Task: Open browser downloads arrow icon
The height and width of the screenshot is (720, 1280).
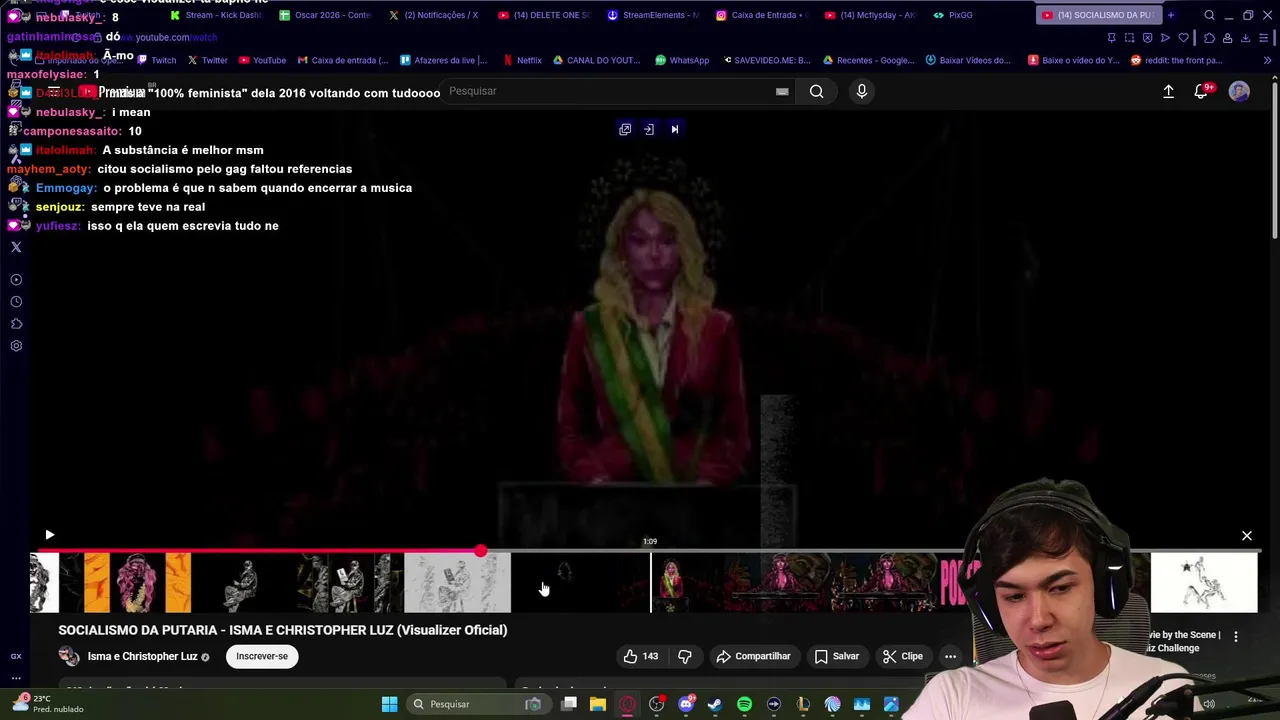Action: [x=1245, y=38]
